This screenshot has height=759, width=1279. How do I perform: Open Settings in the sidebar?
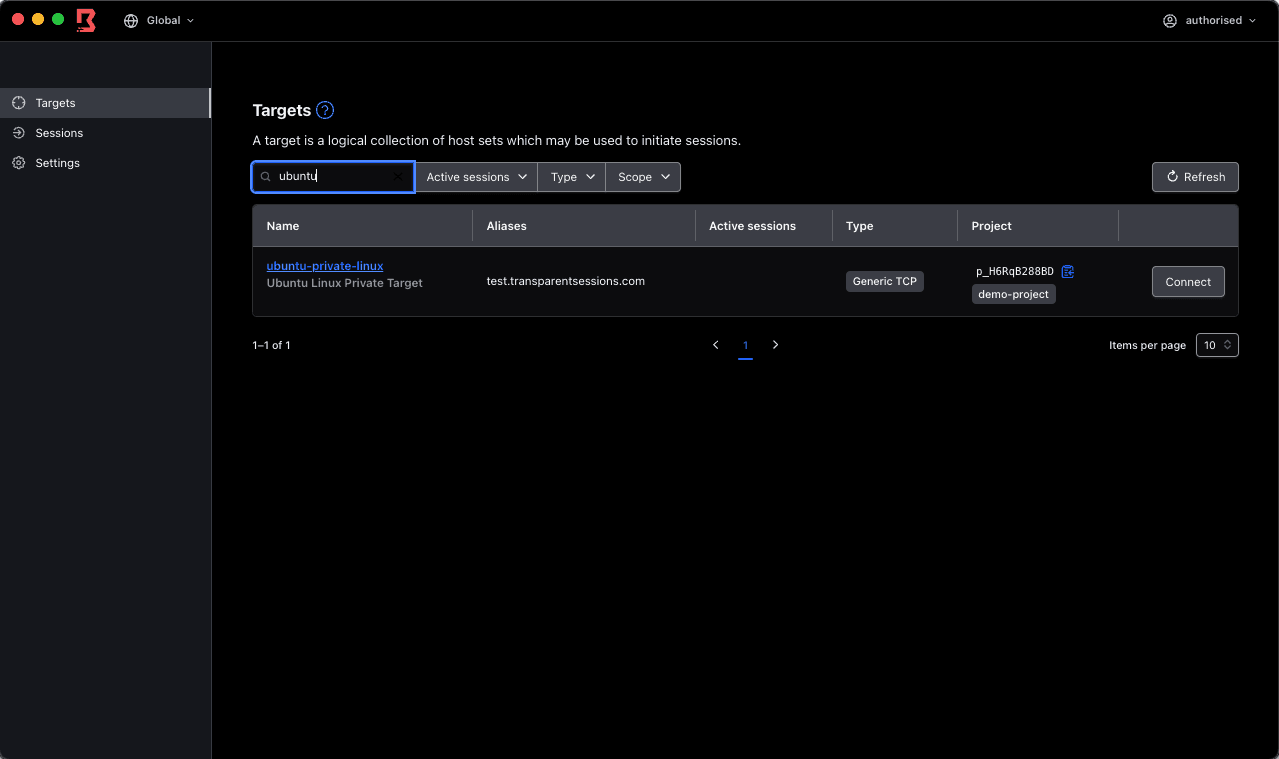[57, 163]
